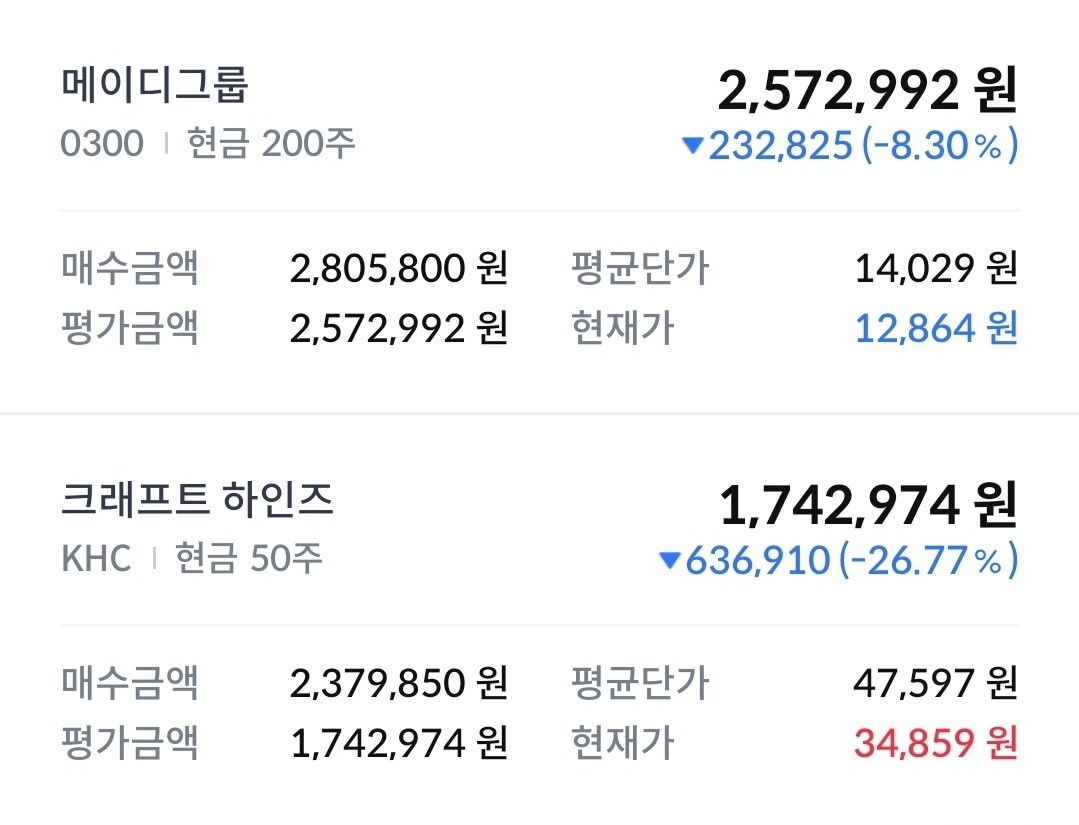Tap the -8.30% loss percentage

pos(940,146)
